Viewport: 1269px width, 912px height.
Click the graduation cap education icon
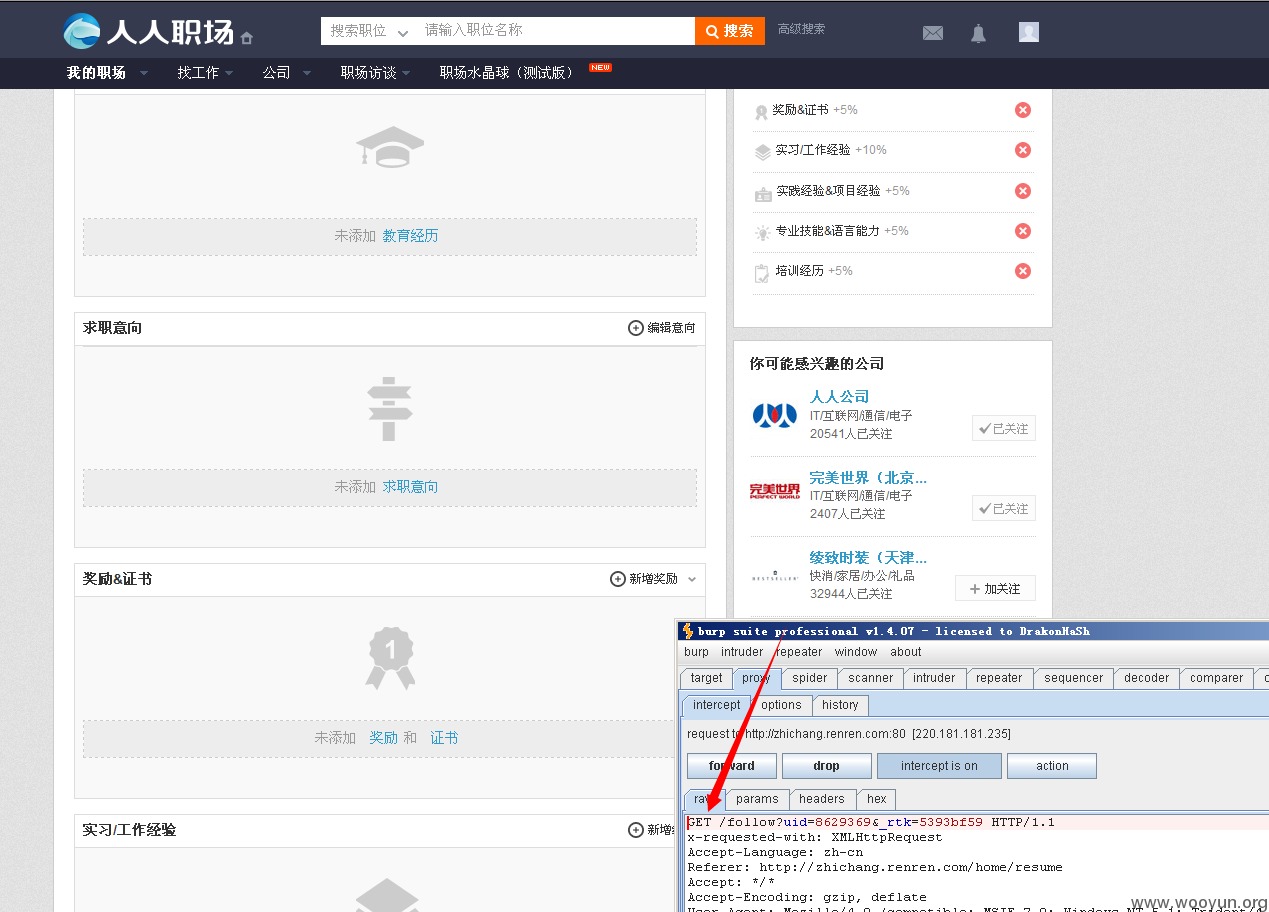(390, 146)
